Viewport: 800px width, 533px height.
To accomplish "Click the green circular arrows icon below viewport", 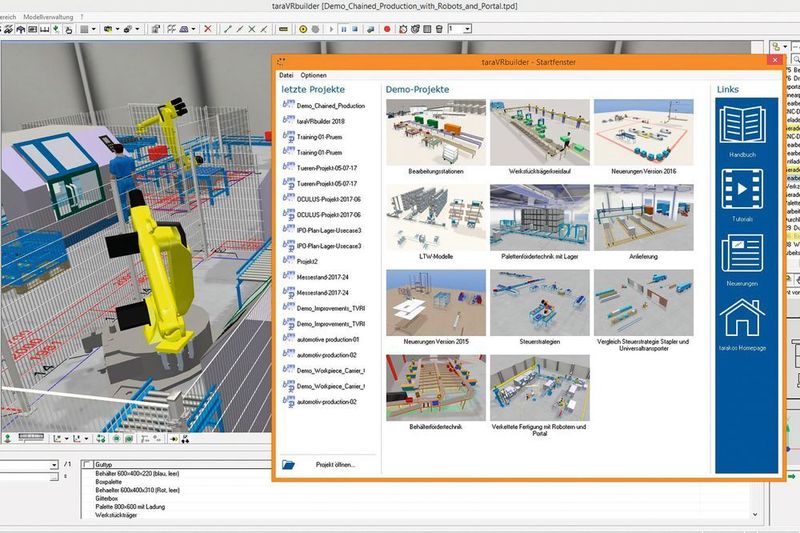I will [101, 439].
